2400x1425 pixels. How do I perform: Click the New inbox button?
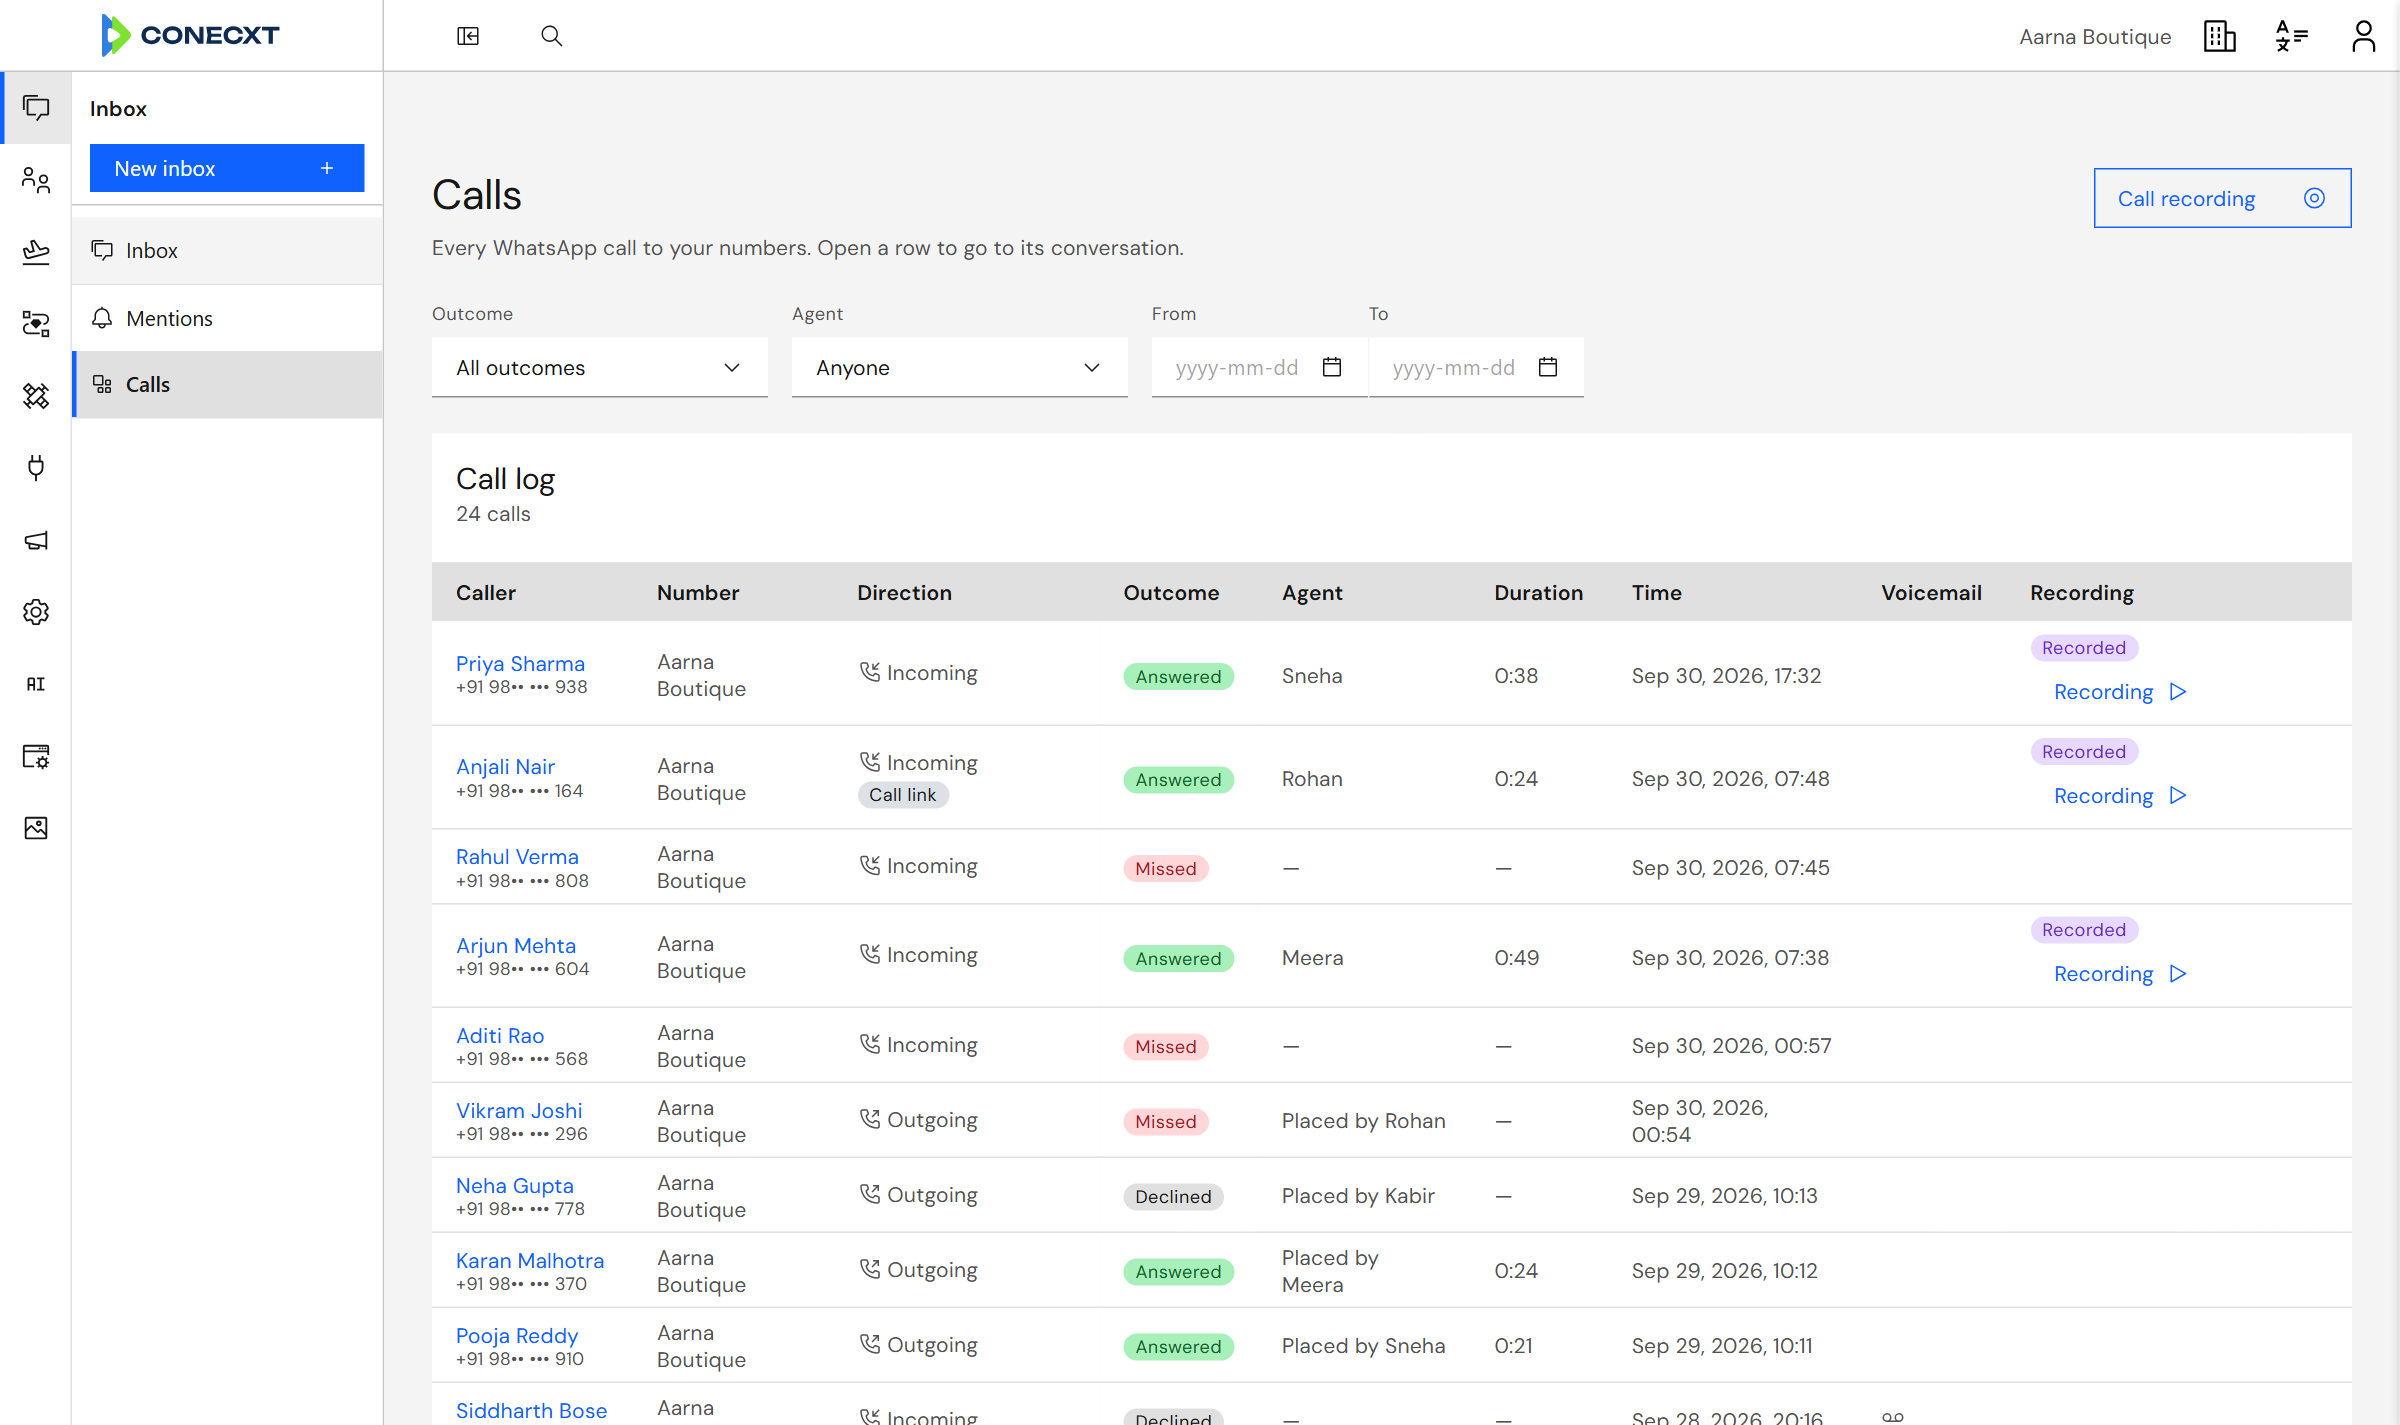click(227, 168)
